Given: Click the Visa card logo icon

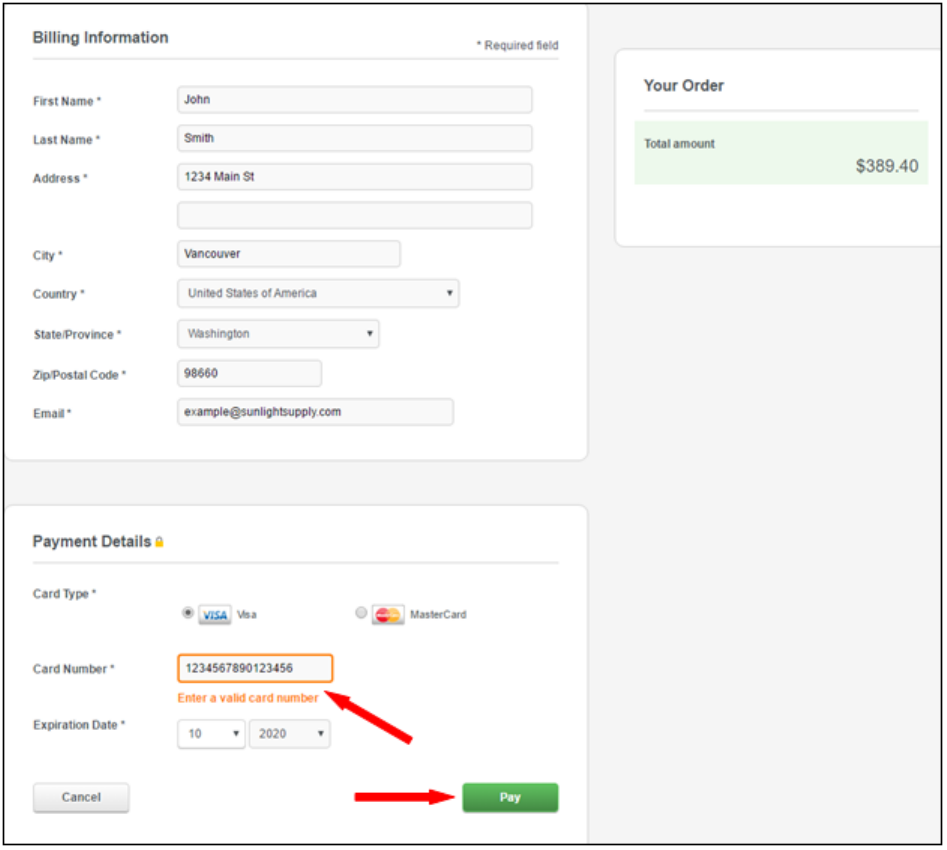Looking at the screenshot, I should [x=215, y=615].
